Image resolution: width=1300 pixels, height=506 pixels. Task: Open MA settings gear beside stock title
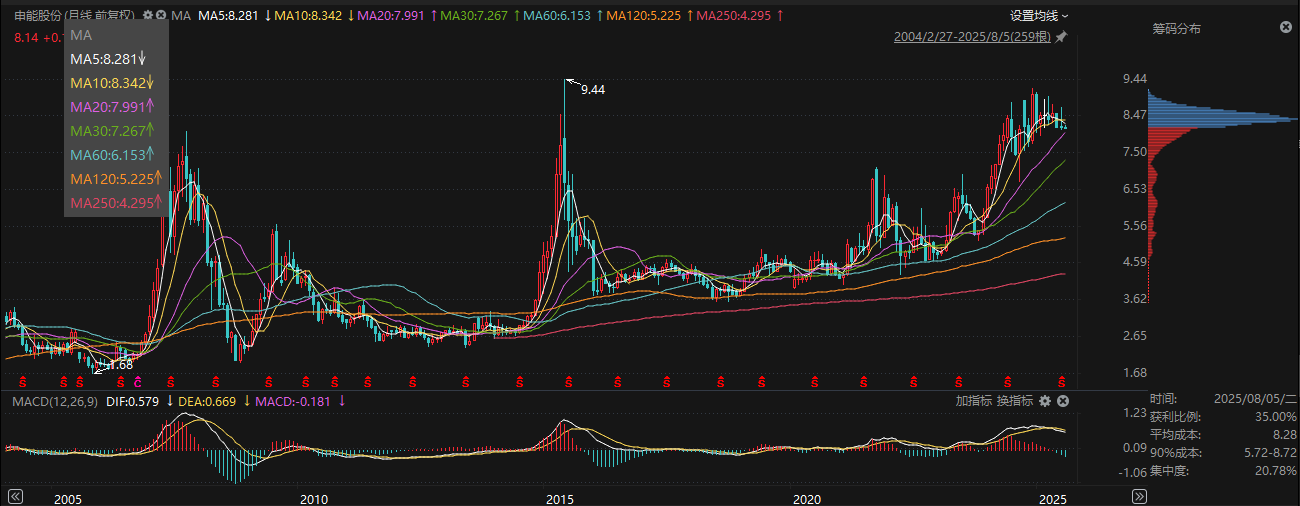click(148, 16)
